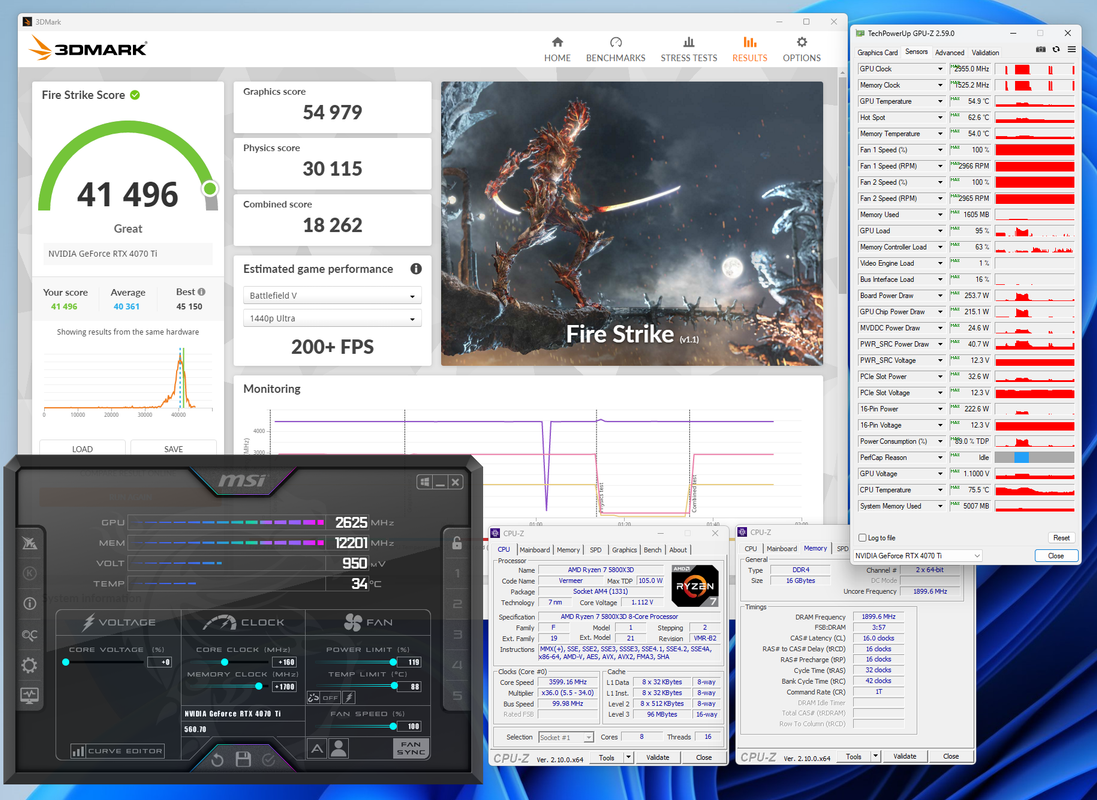Open the SPD tab in left CPU-Z
Viewport: 1097px width, 800px height.
(x=595, y=549)
